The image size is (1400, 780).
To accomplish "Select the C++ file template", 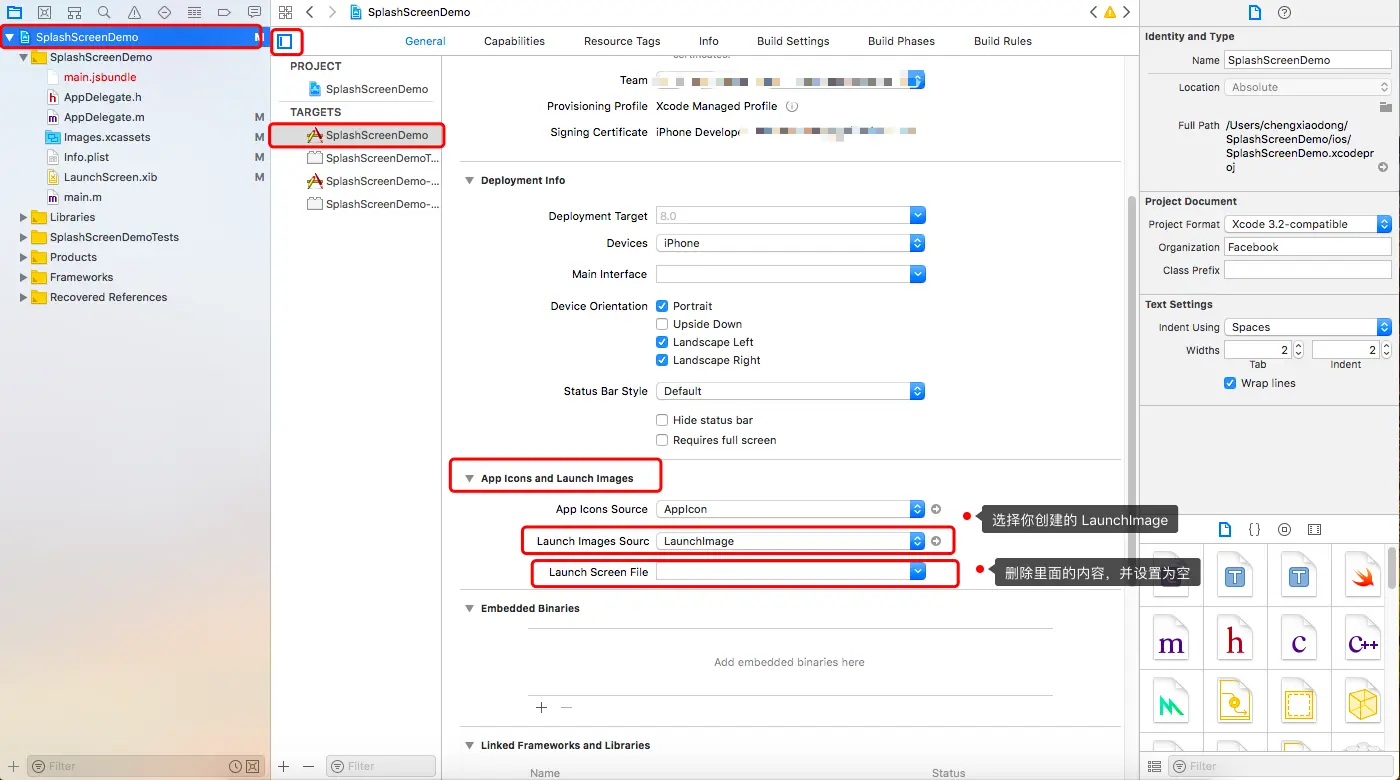I will (x=1362, y=637).
